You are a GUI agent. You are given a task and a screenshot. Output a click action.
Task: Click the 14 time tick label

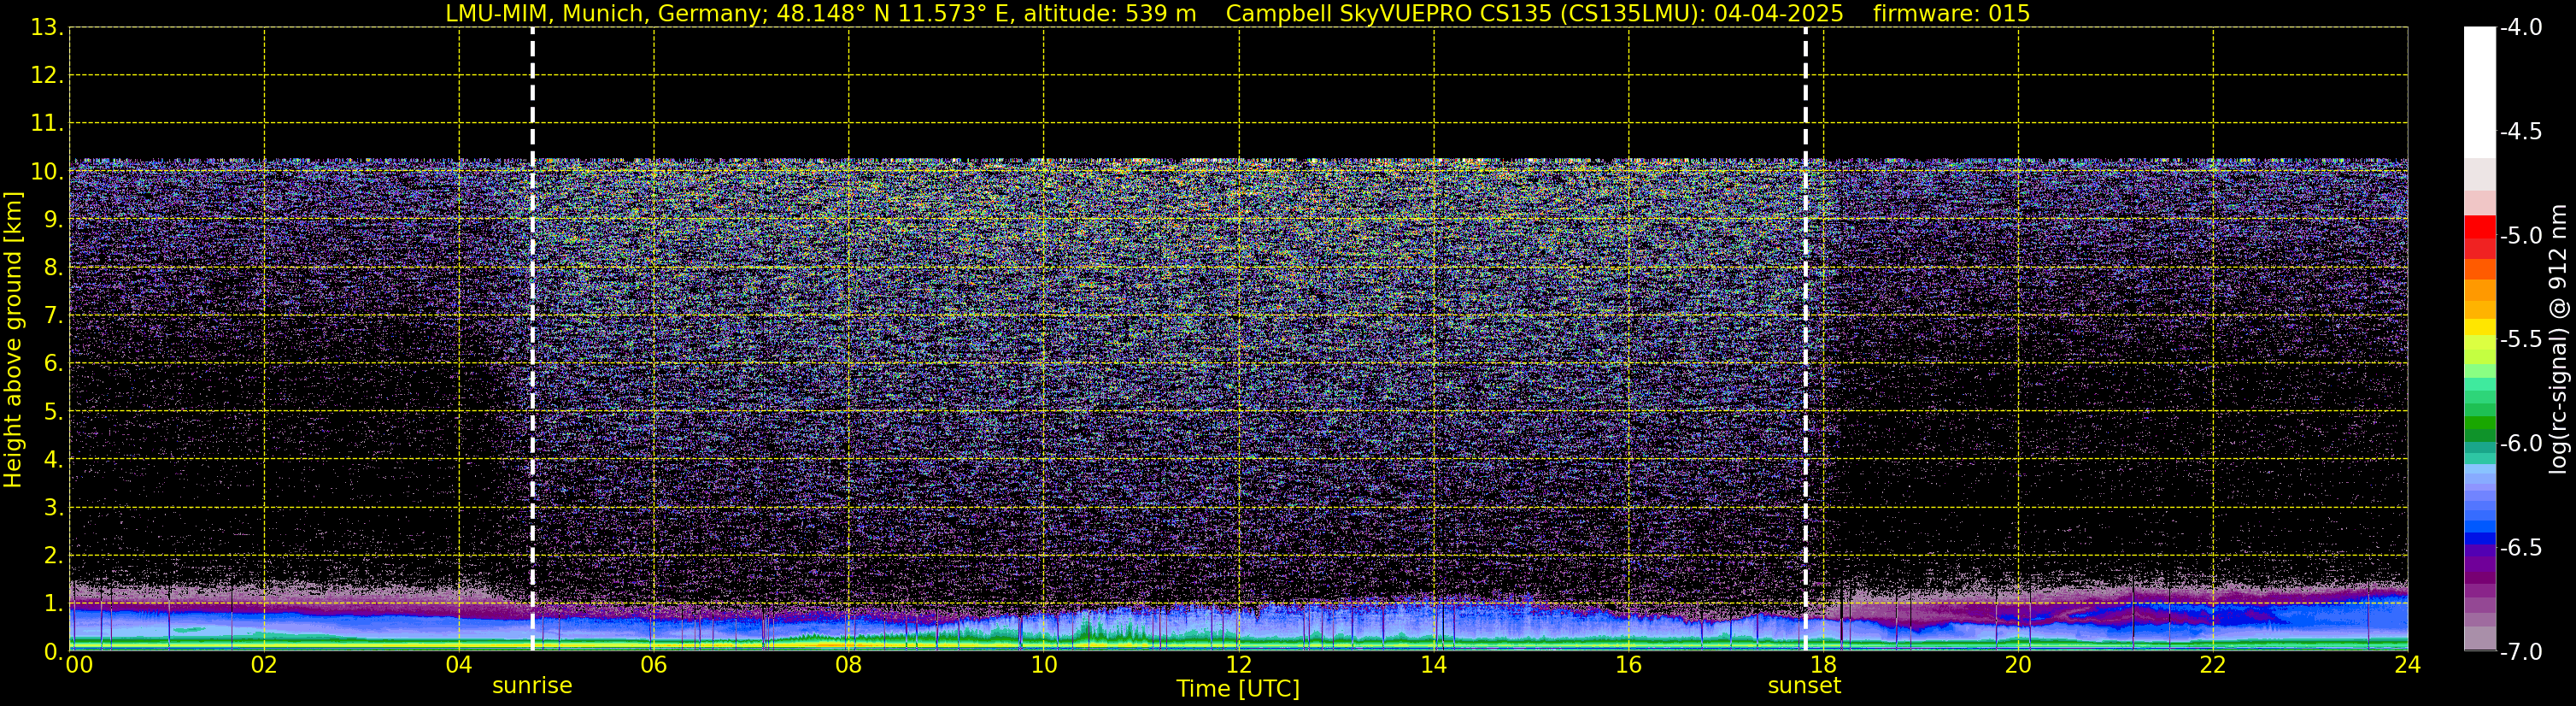click(x=1434, y=665)
